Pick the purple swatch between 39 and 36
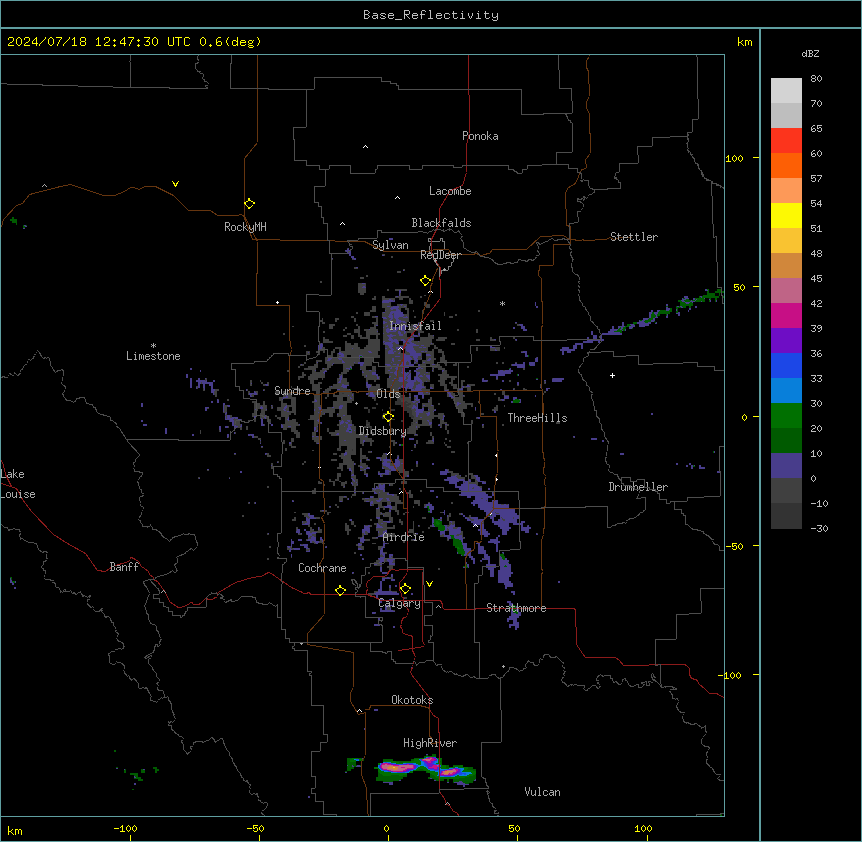The image size is (862, 842). click(x=786, y=340)
